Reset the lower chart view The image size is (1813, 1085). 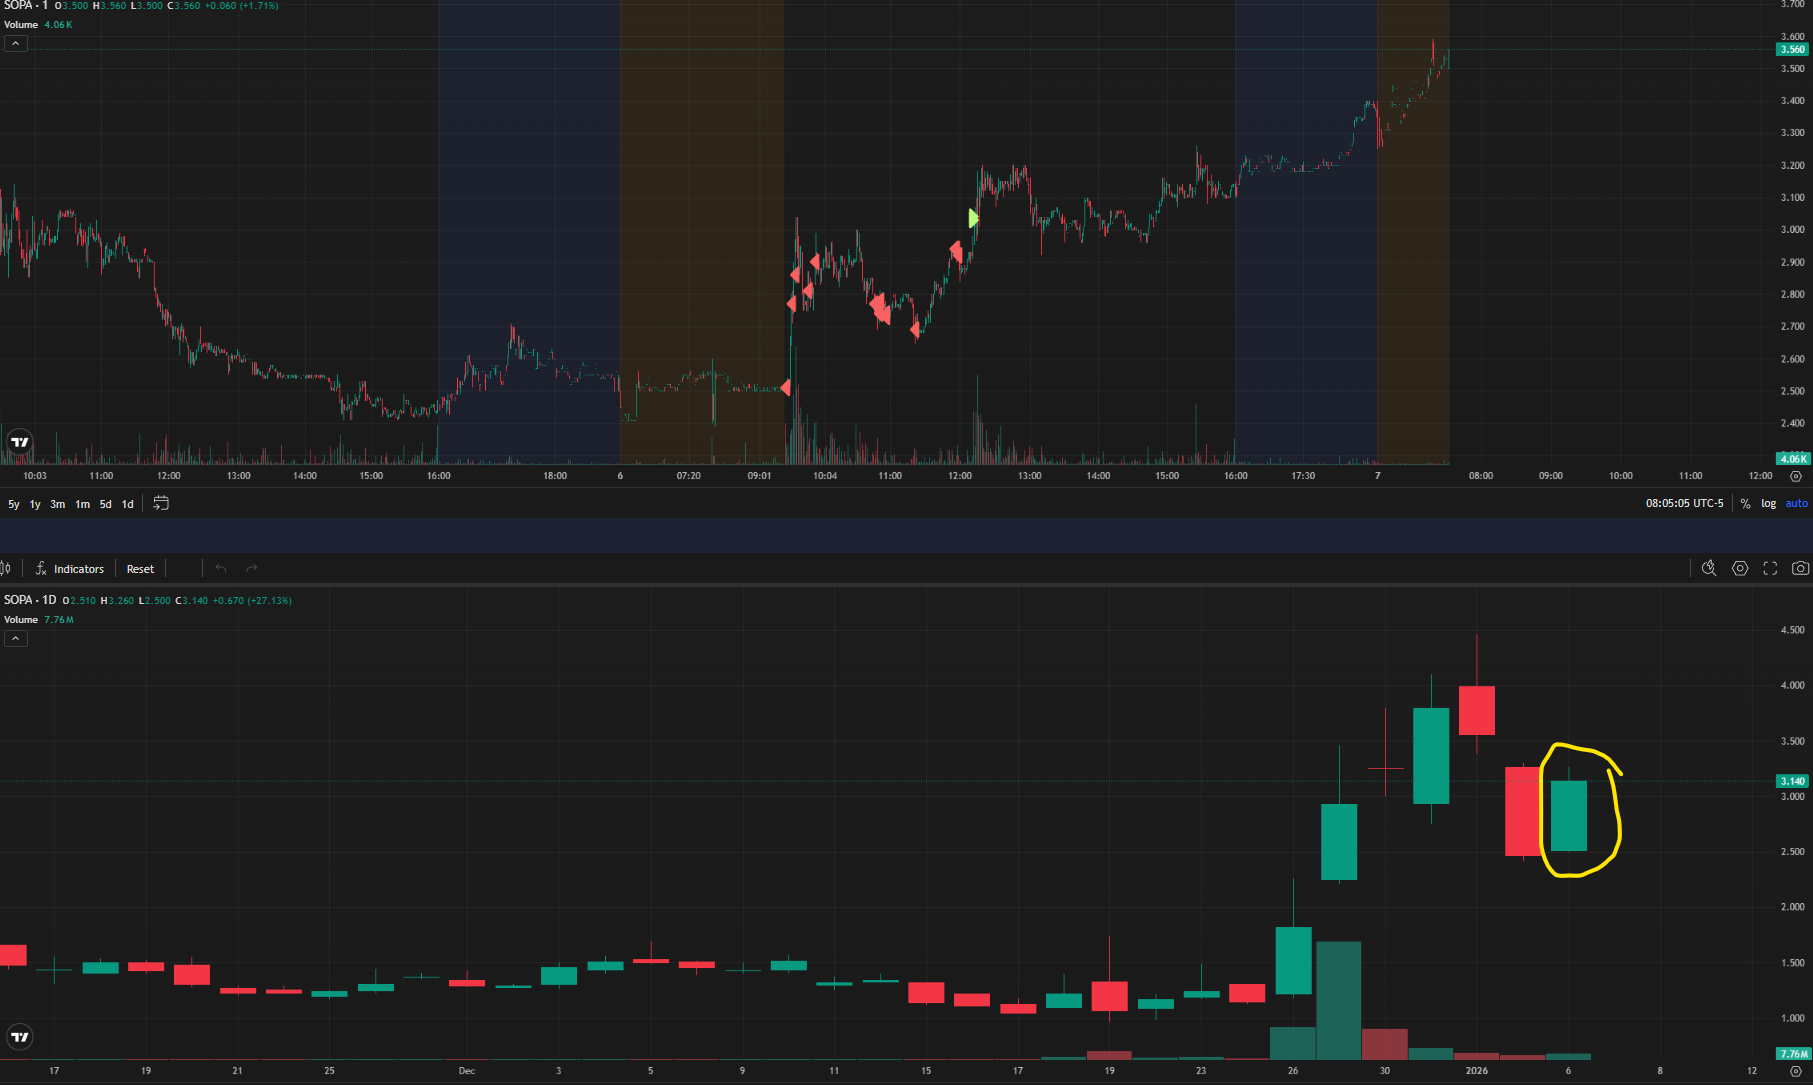[x=139, y=568]
